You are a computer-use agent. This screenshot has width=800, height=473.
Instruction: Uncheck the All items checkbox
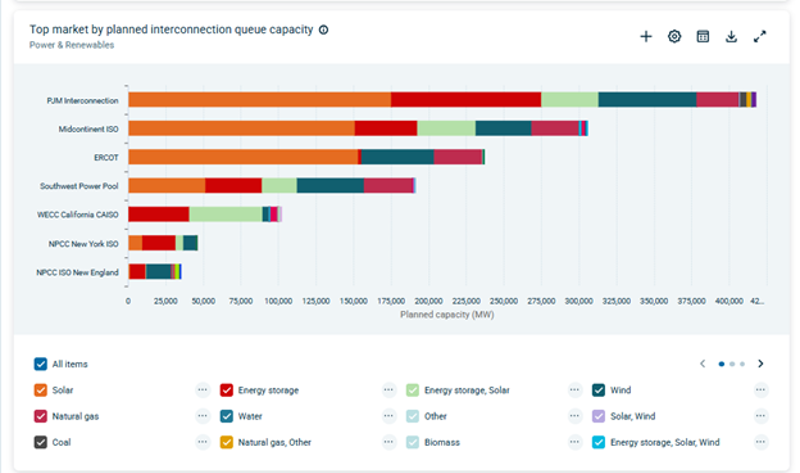[41, 364]
